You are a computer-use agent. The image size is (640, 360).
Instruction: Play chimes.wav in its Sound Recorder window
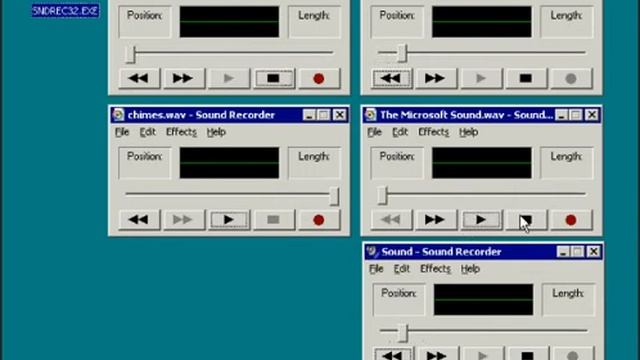229,220
